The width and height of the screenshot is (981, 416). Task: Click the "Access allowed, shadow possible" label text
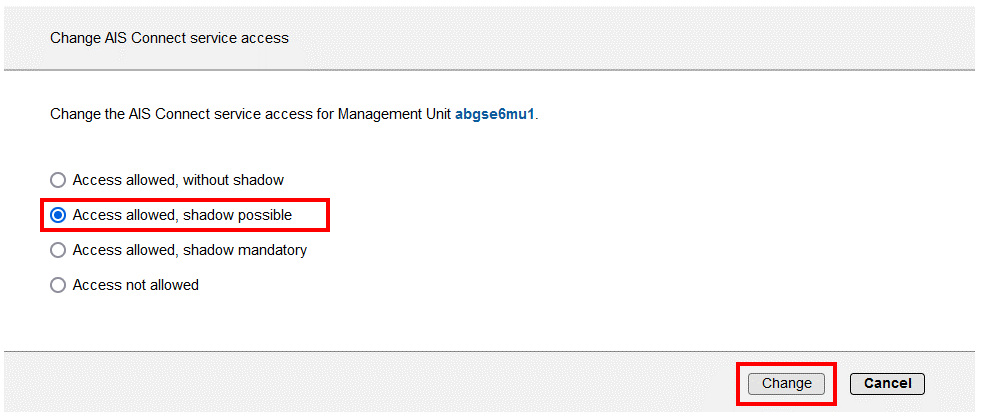pyautogui.click(x=182, y=215)
